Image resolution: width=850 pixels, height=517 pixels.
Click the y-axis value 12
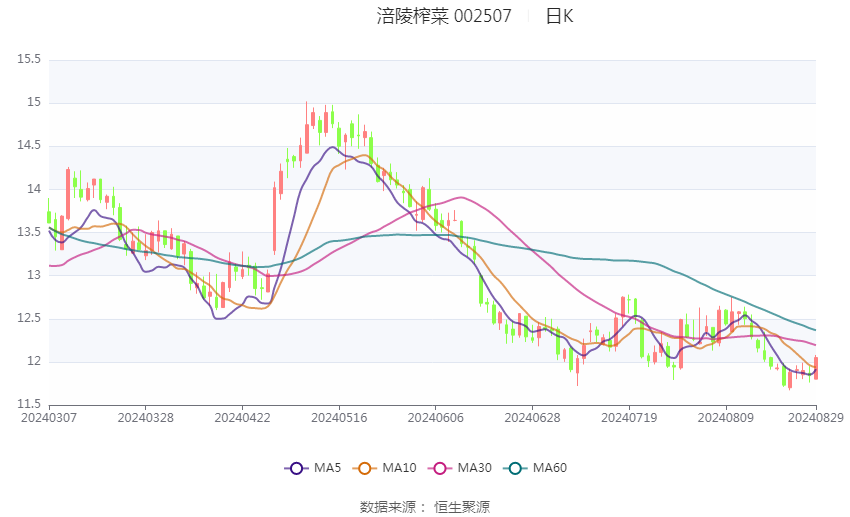pos(34,361)
